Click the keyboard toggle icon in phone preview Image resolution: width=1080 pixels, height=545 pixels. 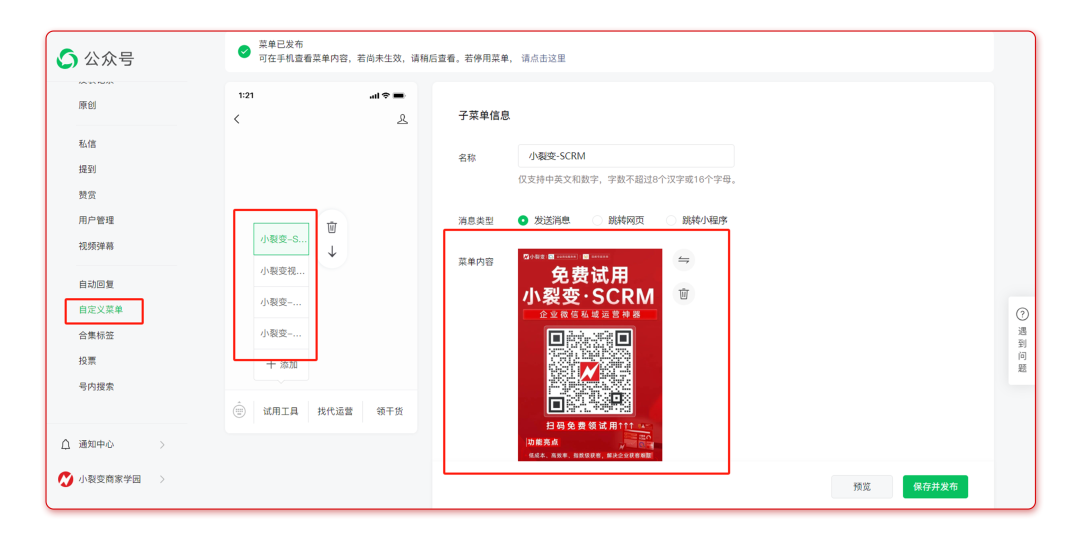pyautogui.click(x=239, y=411)
